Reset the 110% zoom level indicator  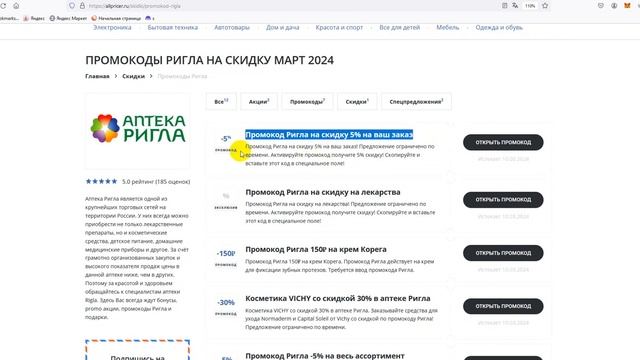click(x=530, y=6)
